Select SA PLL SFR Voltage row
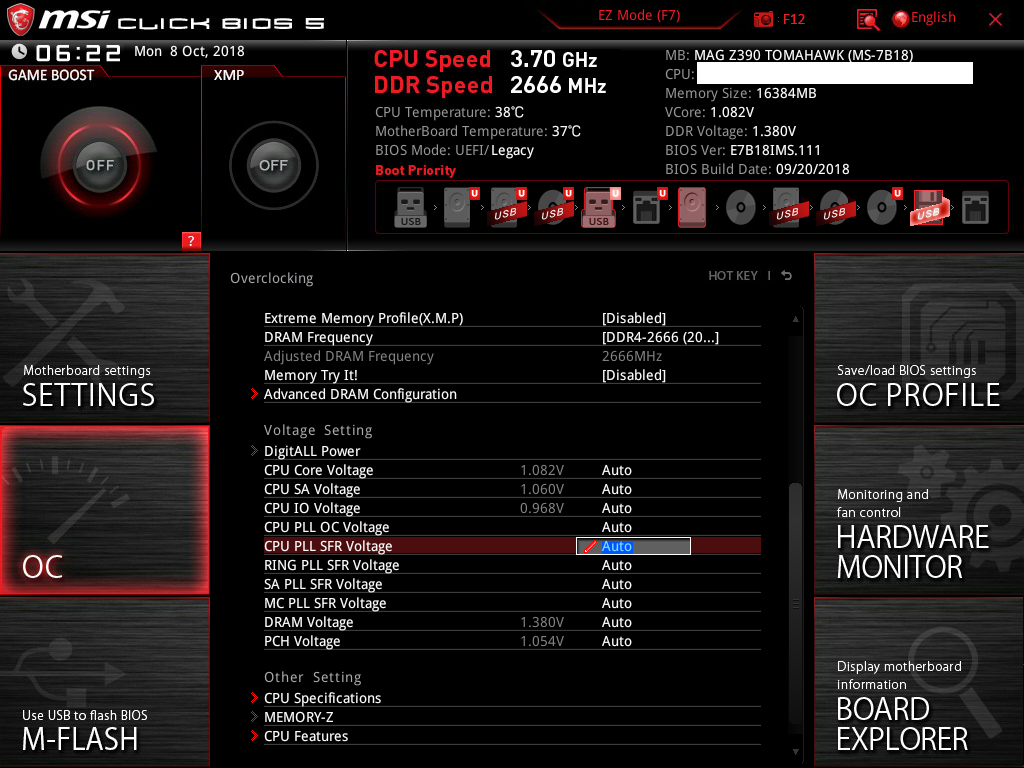The width and height of the screenshot is (1024, 768). [x=512, y=584]
